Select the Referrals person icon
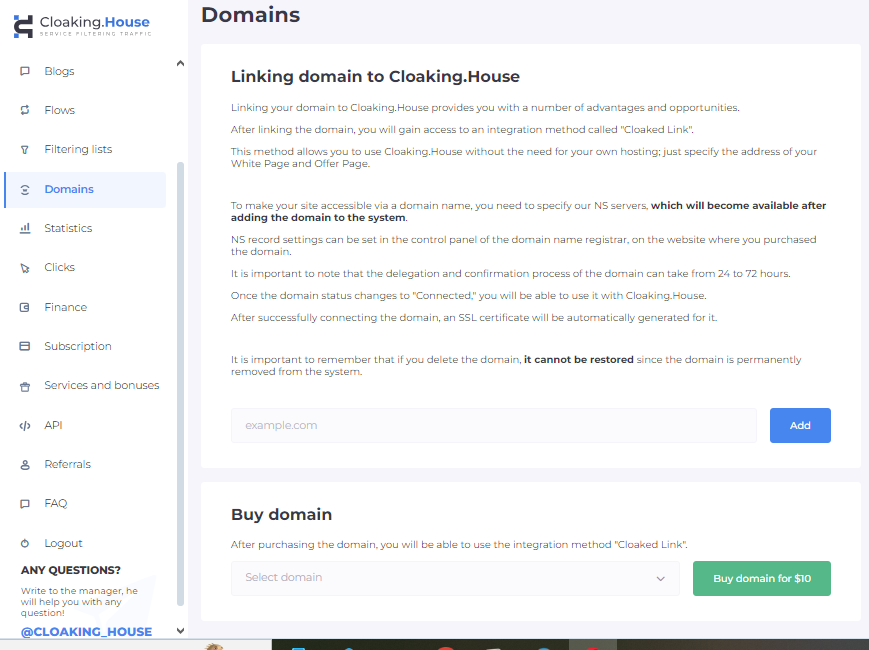Screen dimensions: 869x650 point(24,463)
